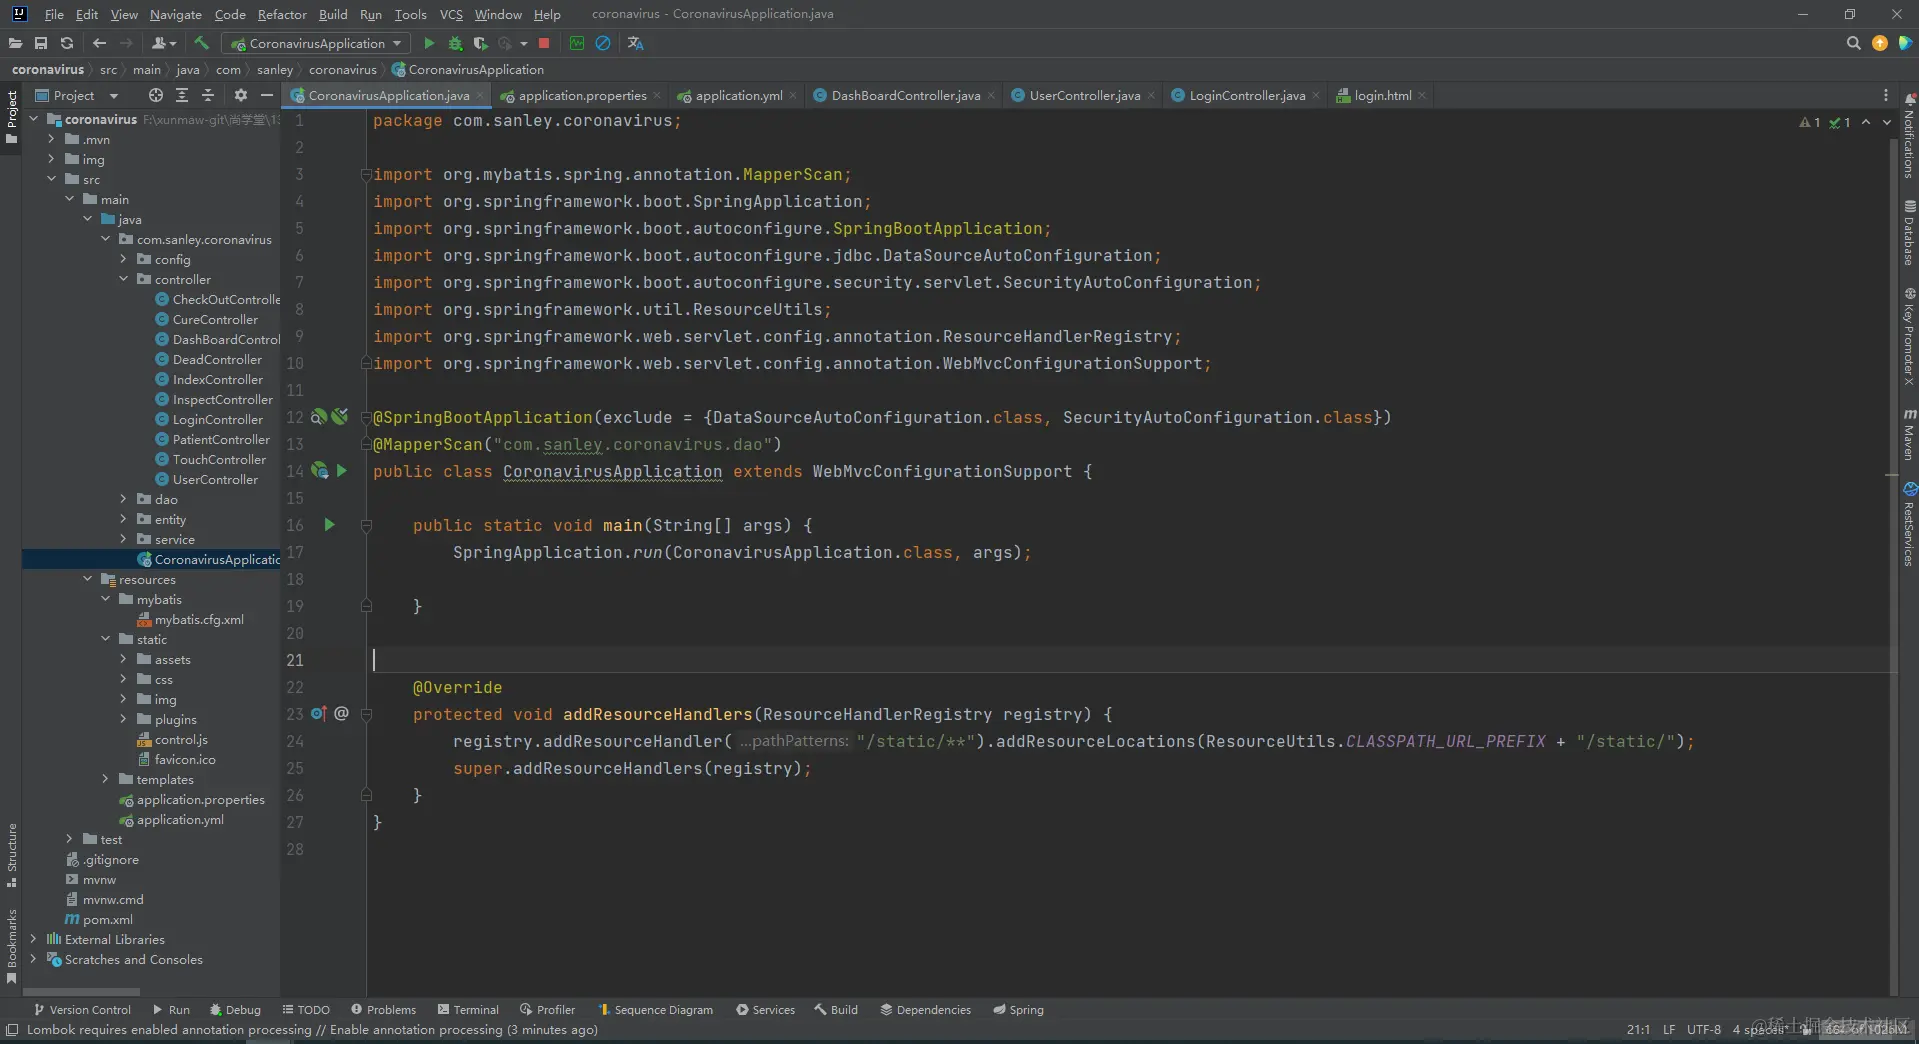Click the run gutter icon beside class declaration
Image resolution: width=1919 pixels, height=1044 pixels.
[x=342, y=471]
